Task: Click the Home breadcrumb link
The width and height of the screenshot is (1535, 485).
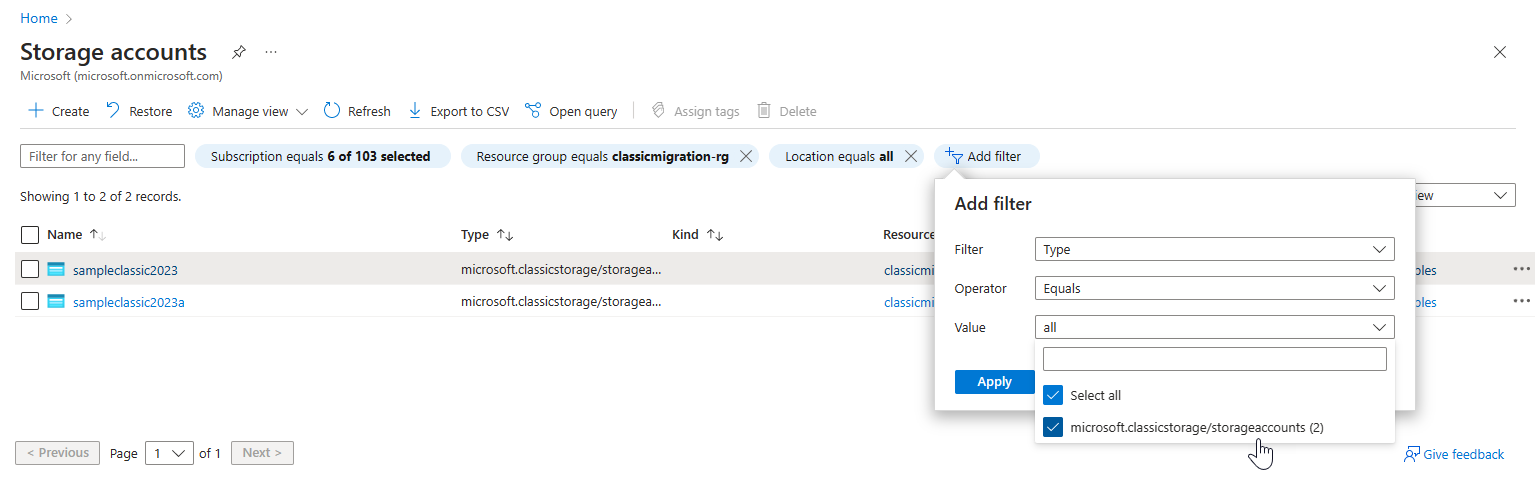Action: [39, 18]
